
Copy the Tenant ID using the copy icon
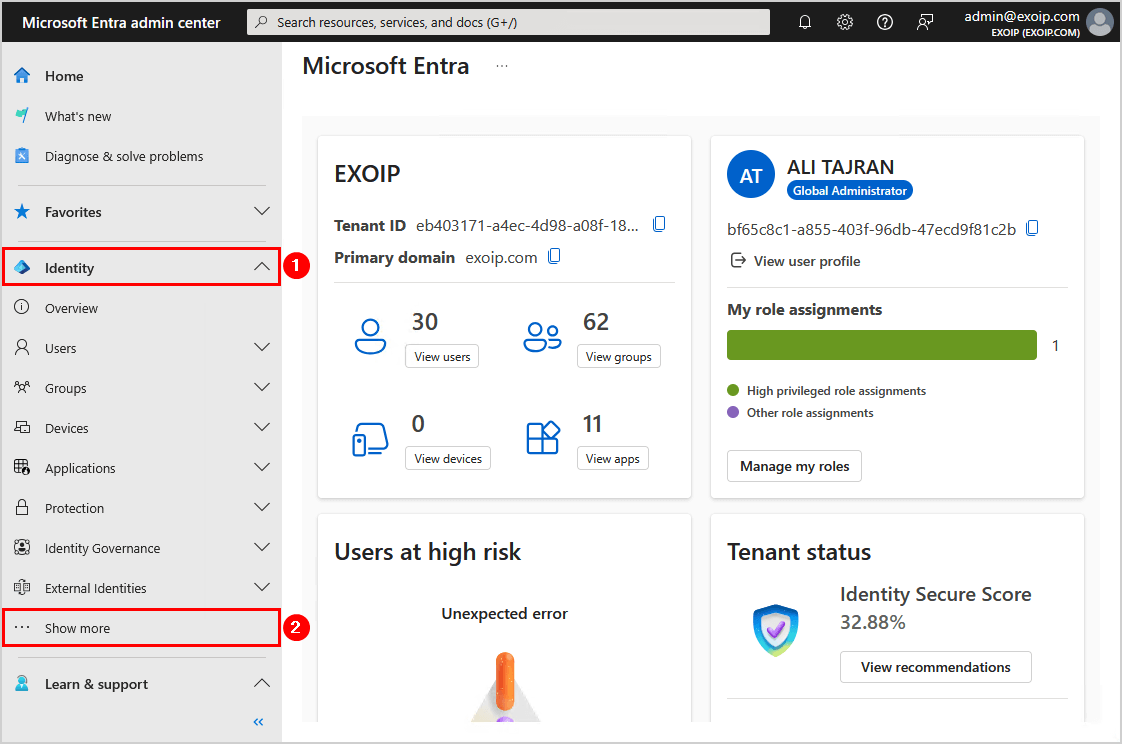(659, 223)
